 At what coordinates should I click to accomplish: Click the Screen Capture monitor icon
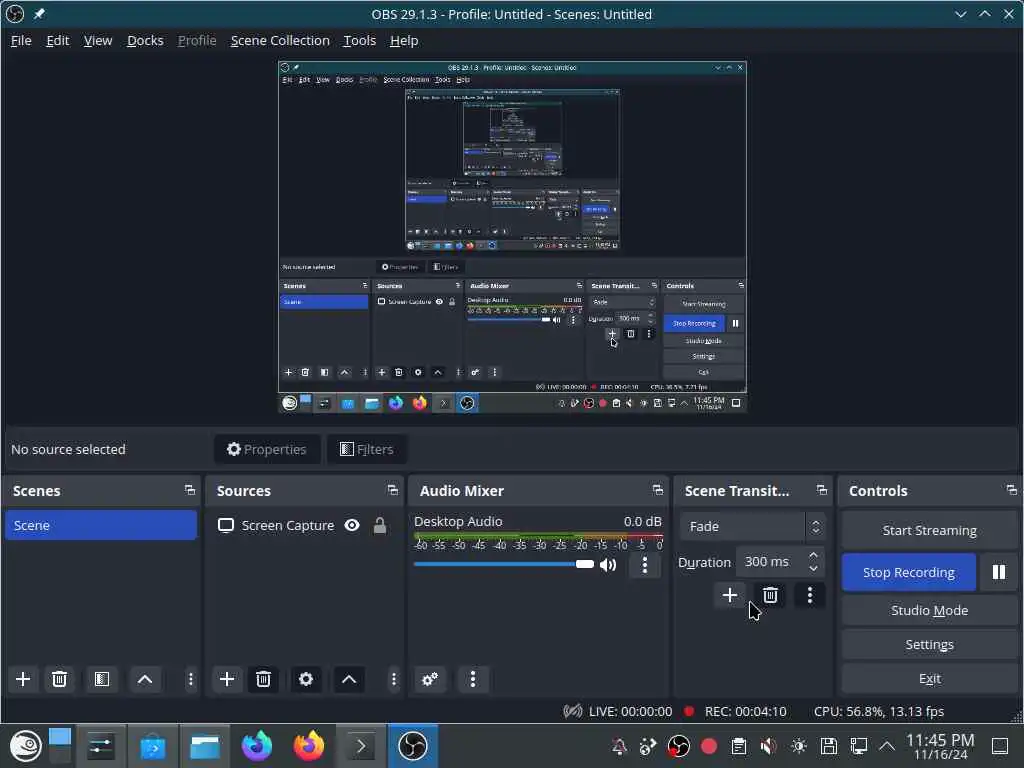click(x=226, y=526)
